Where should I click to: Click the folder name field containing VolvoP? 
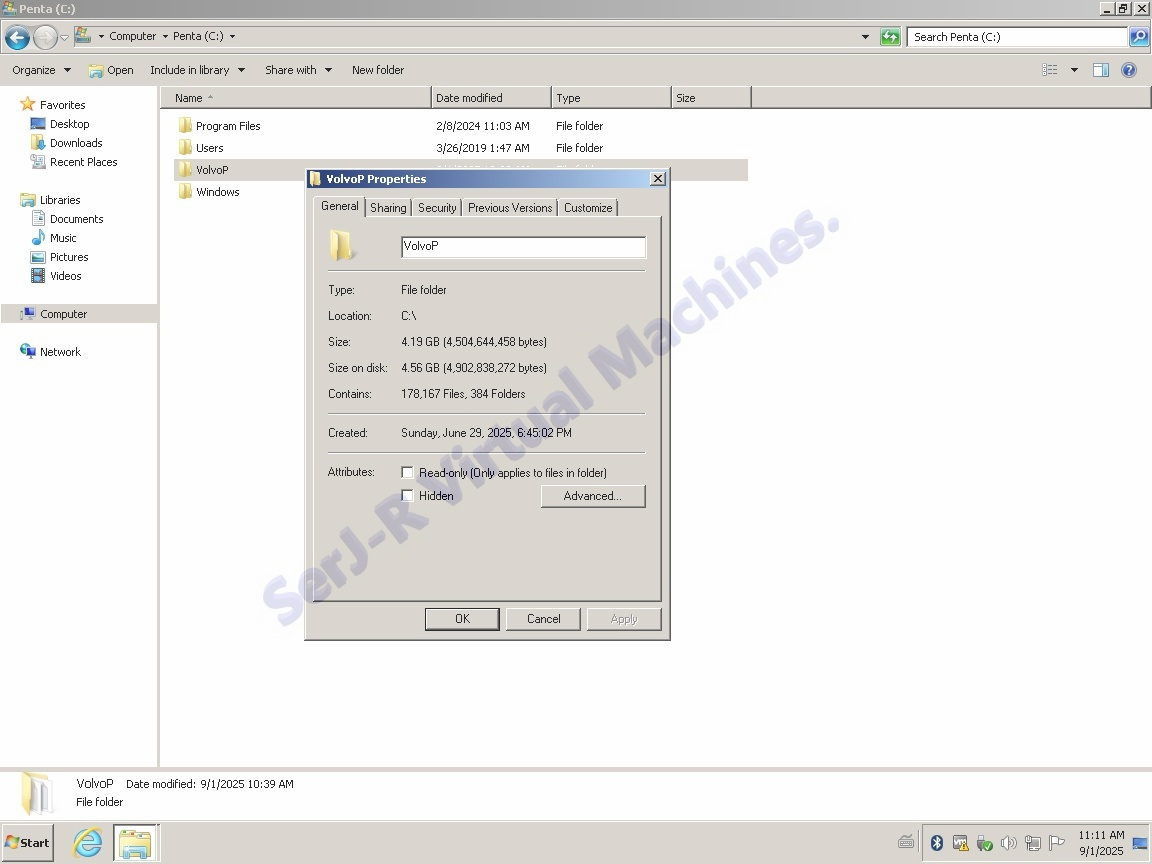click(x=523, y=246)
